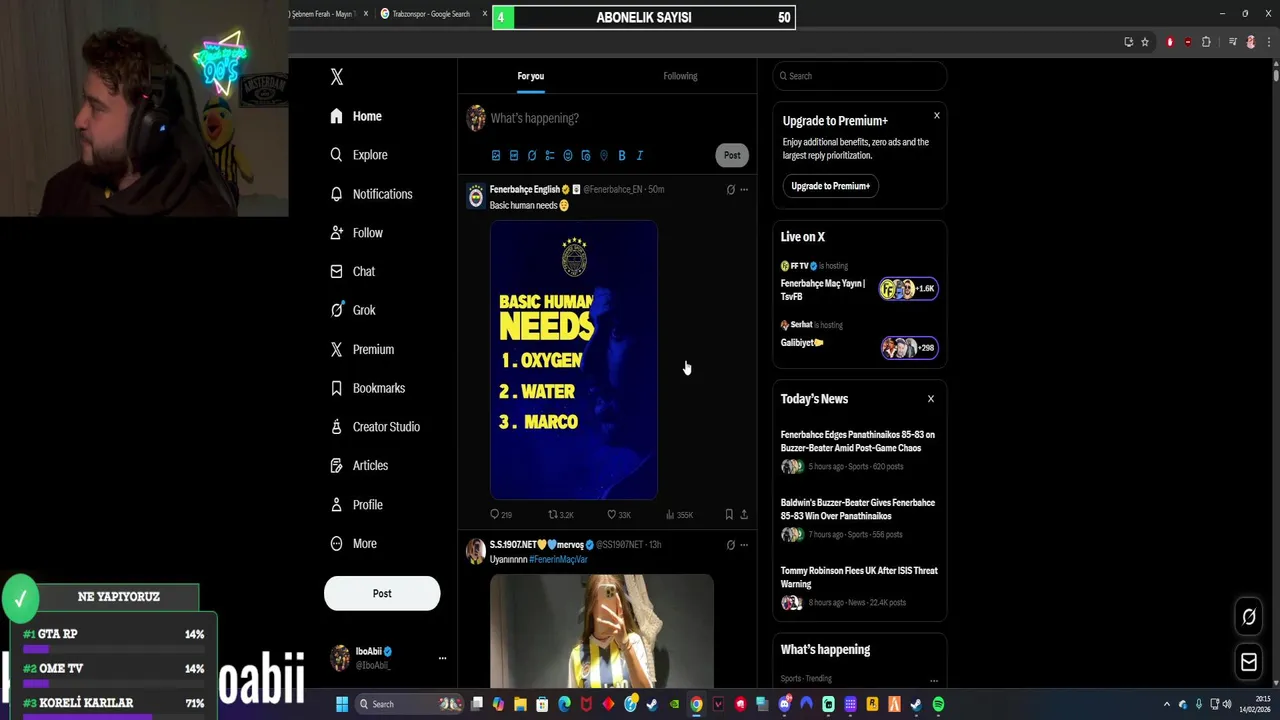Open #FenerinMaçıVar hashtag link
1280x720 pixels.
[x=558, y=559]
